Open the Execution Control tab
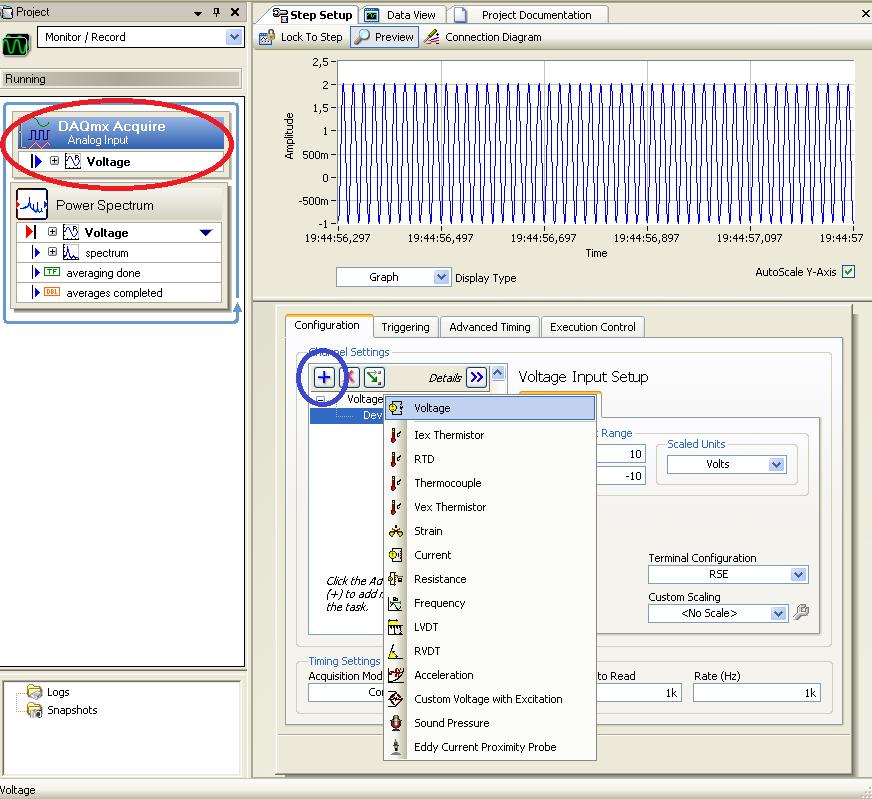Viewport: 872px width, 799px height. (x=593, y=327)
